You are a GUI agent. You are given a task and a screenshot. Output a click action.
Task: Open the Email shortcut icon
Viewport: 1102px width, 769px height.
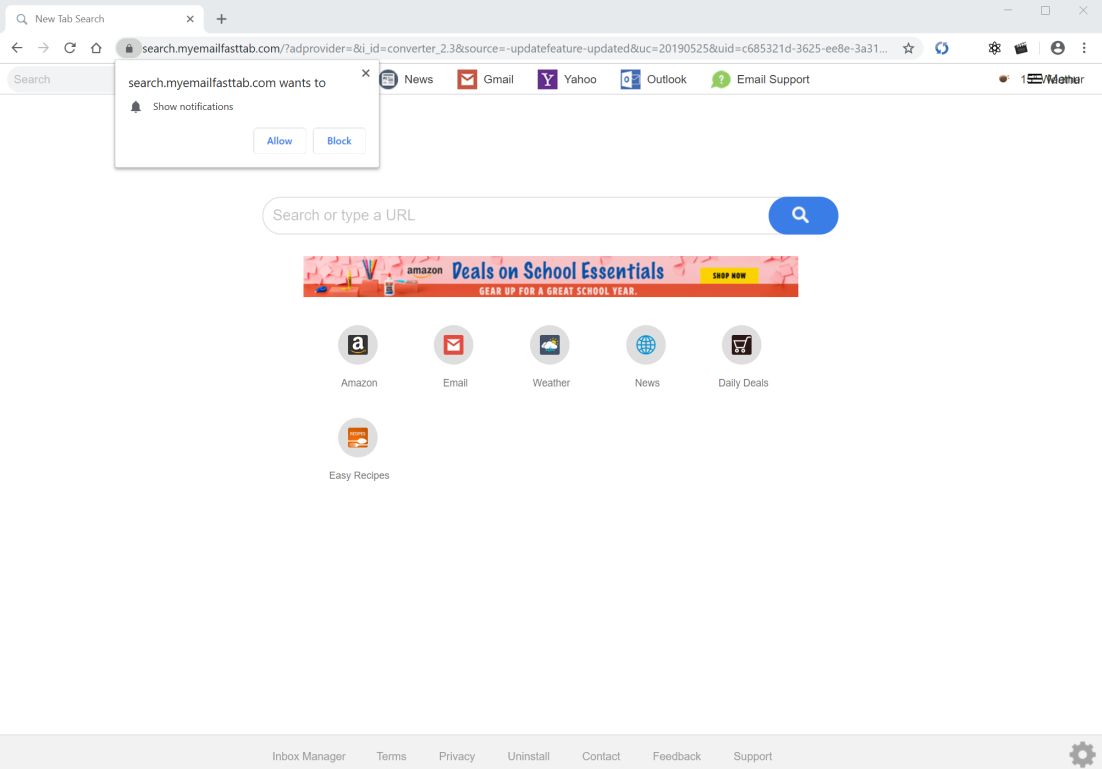pos(454,345)
